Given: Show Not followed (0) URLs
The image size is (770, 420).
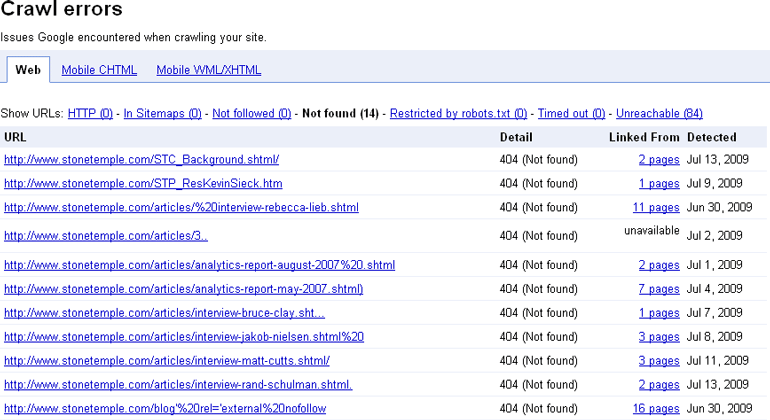Looking at the screenshot, I should tap(251, 113).
